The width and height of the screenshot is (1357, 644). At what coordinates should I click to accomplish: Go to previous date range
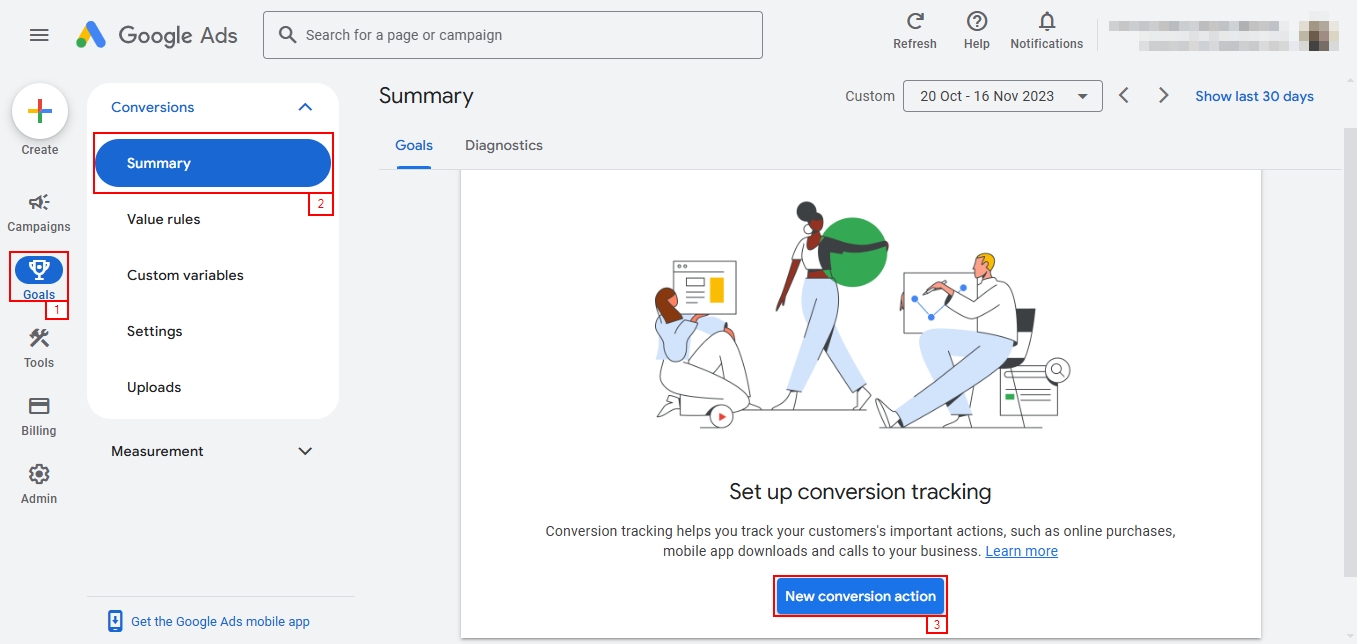1124,96
